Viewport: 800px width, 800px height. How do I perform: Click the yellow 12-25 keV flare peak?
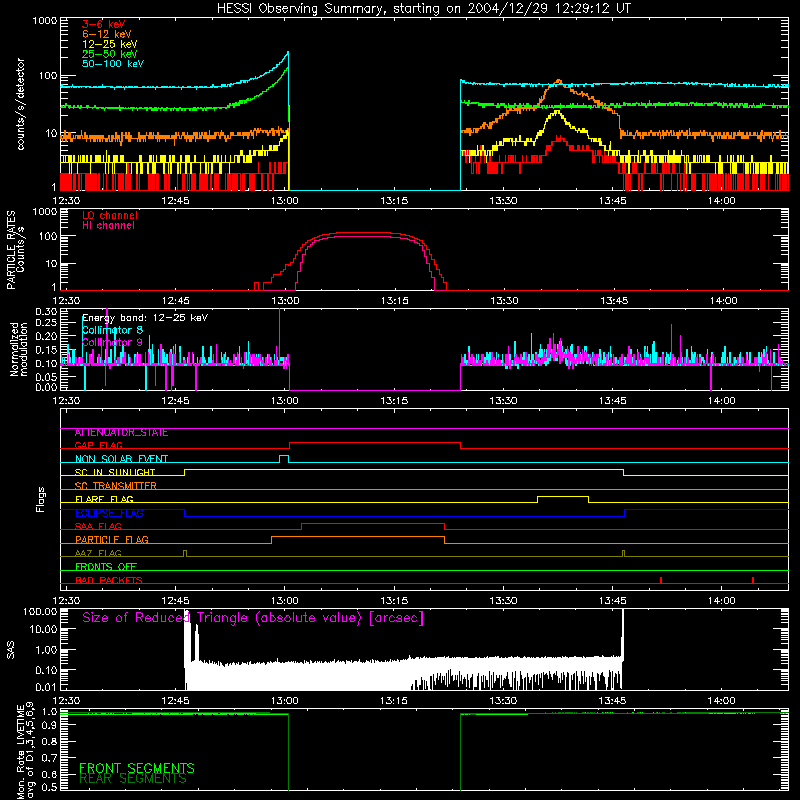pyautogui.click(x=556, y=112)
